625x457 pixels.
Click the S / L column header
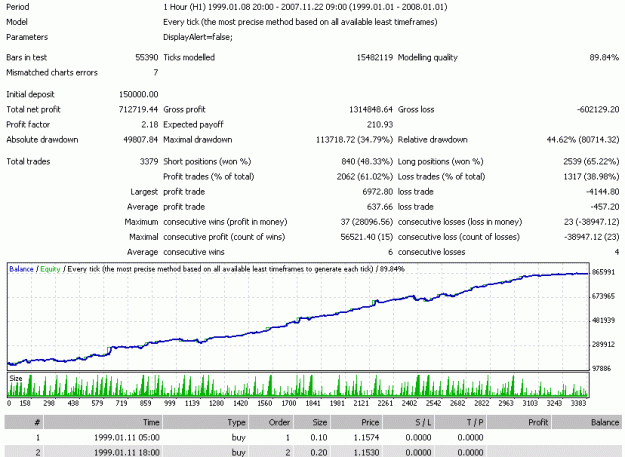(x=408, y=422)
